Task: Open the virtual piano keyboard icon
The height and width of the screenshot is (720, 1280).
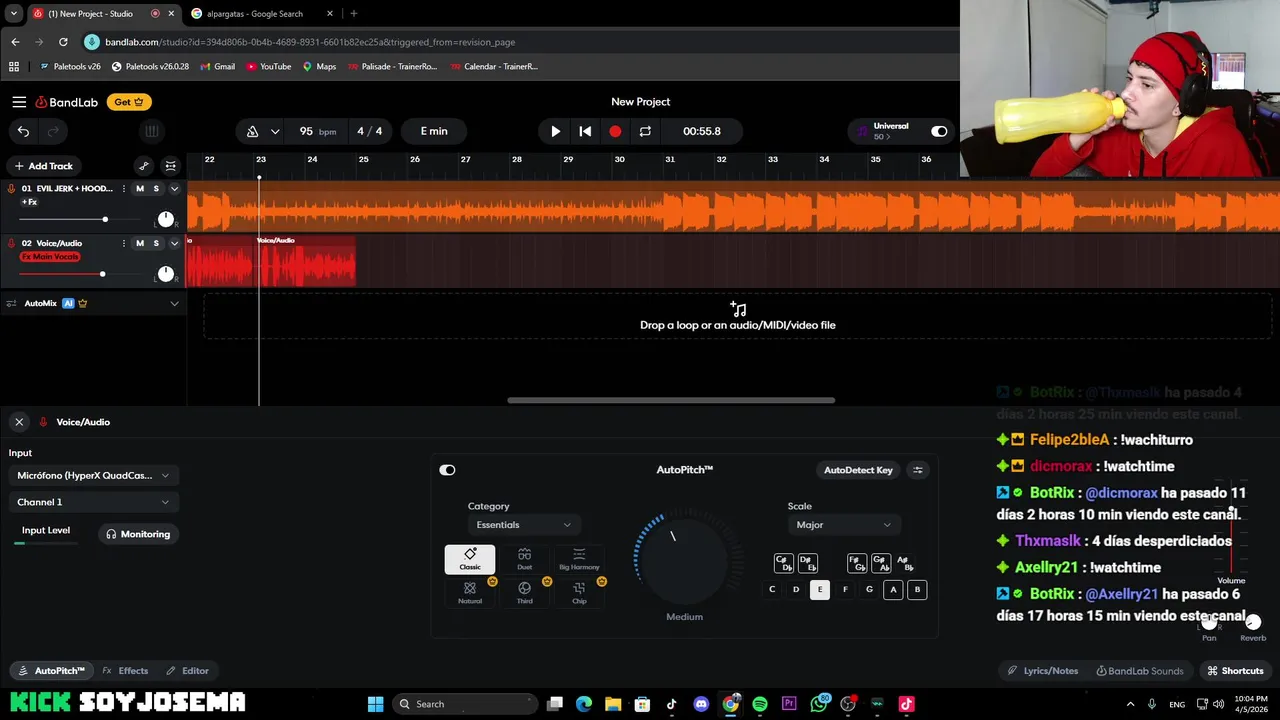Action: coord(151,131)
